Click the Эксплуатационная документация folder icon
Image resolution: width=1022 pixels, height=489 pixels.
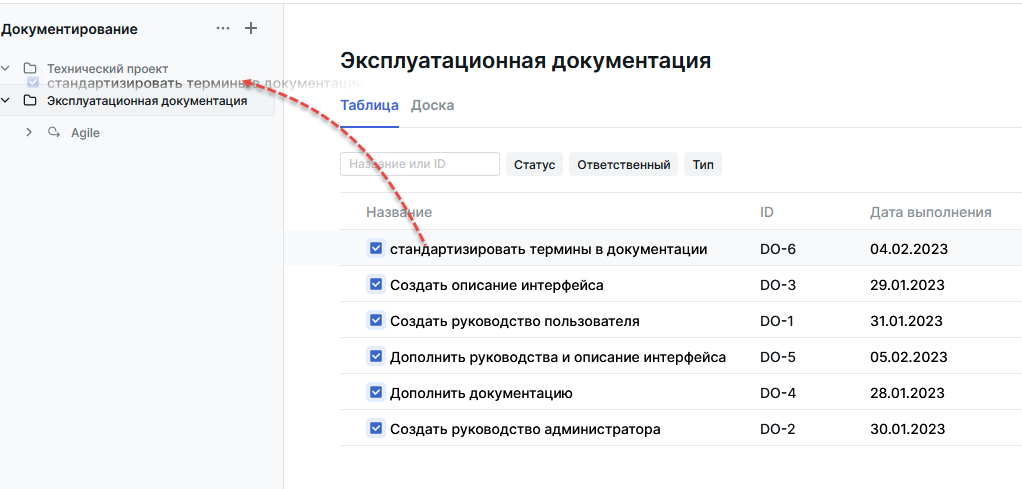[30, 101]
